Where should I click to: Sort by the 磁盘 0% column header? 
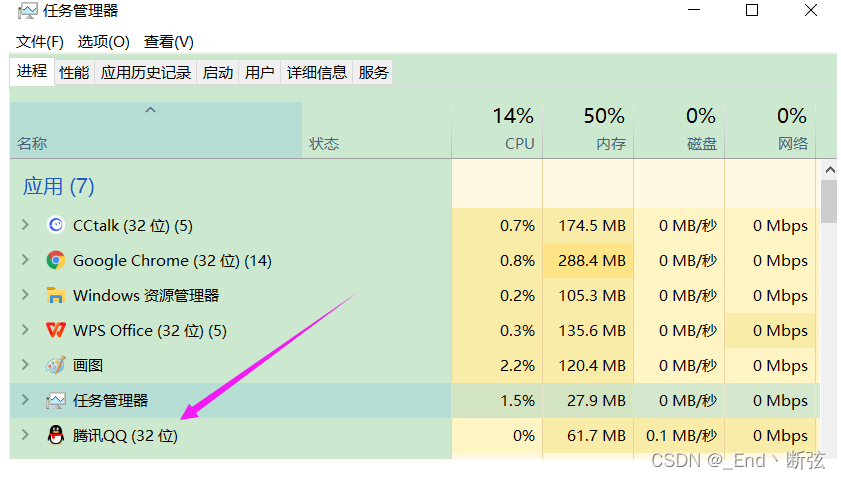(x=680, y=130)
